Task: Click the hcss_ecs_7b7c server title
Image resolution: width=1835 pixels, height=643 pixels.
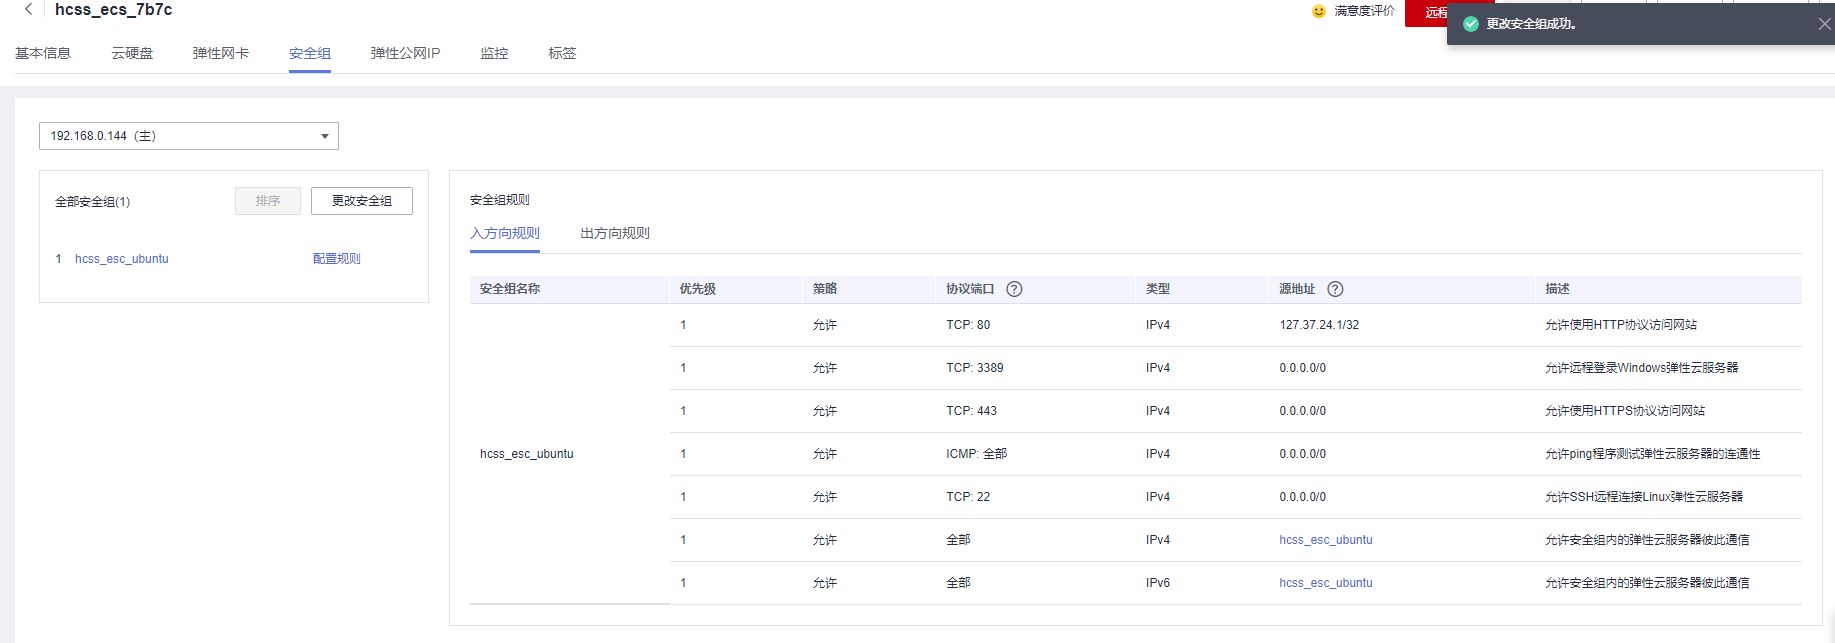Action: point(114,10)
